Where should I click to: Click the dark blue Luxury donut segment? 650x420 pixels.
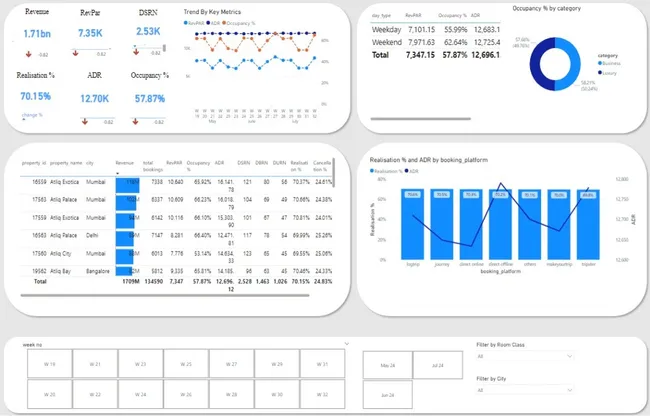coord(536,64)
